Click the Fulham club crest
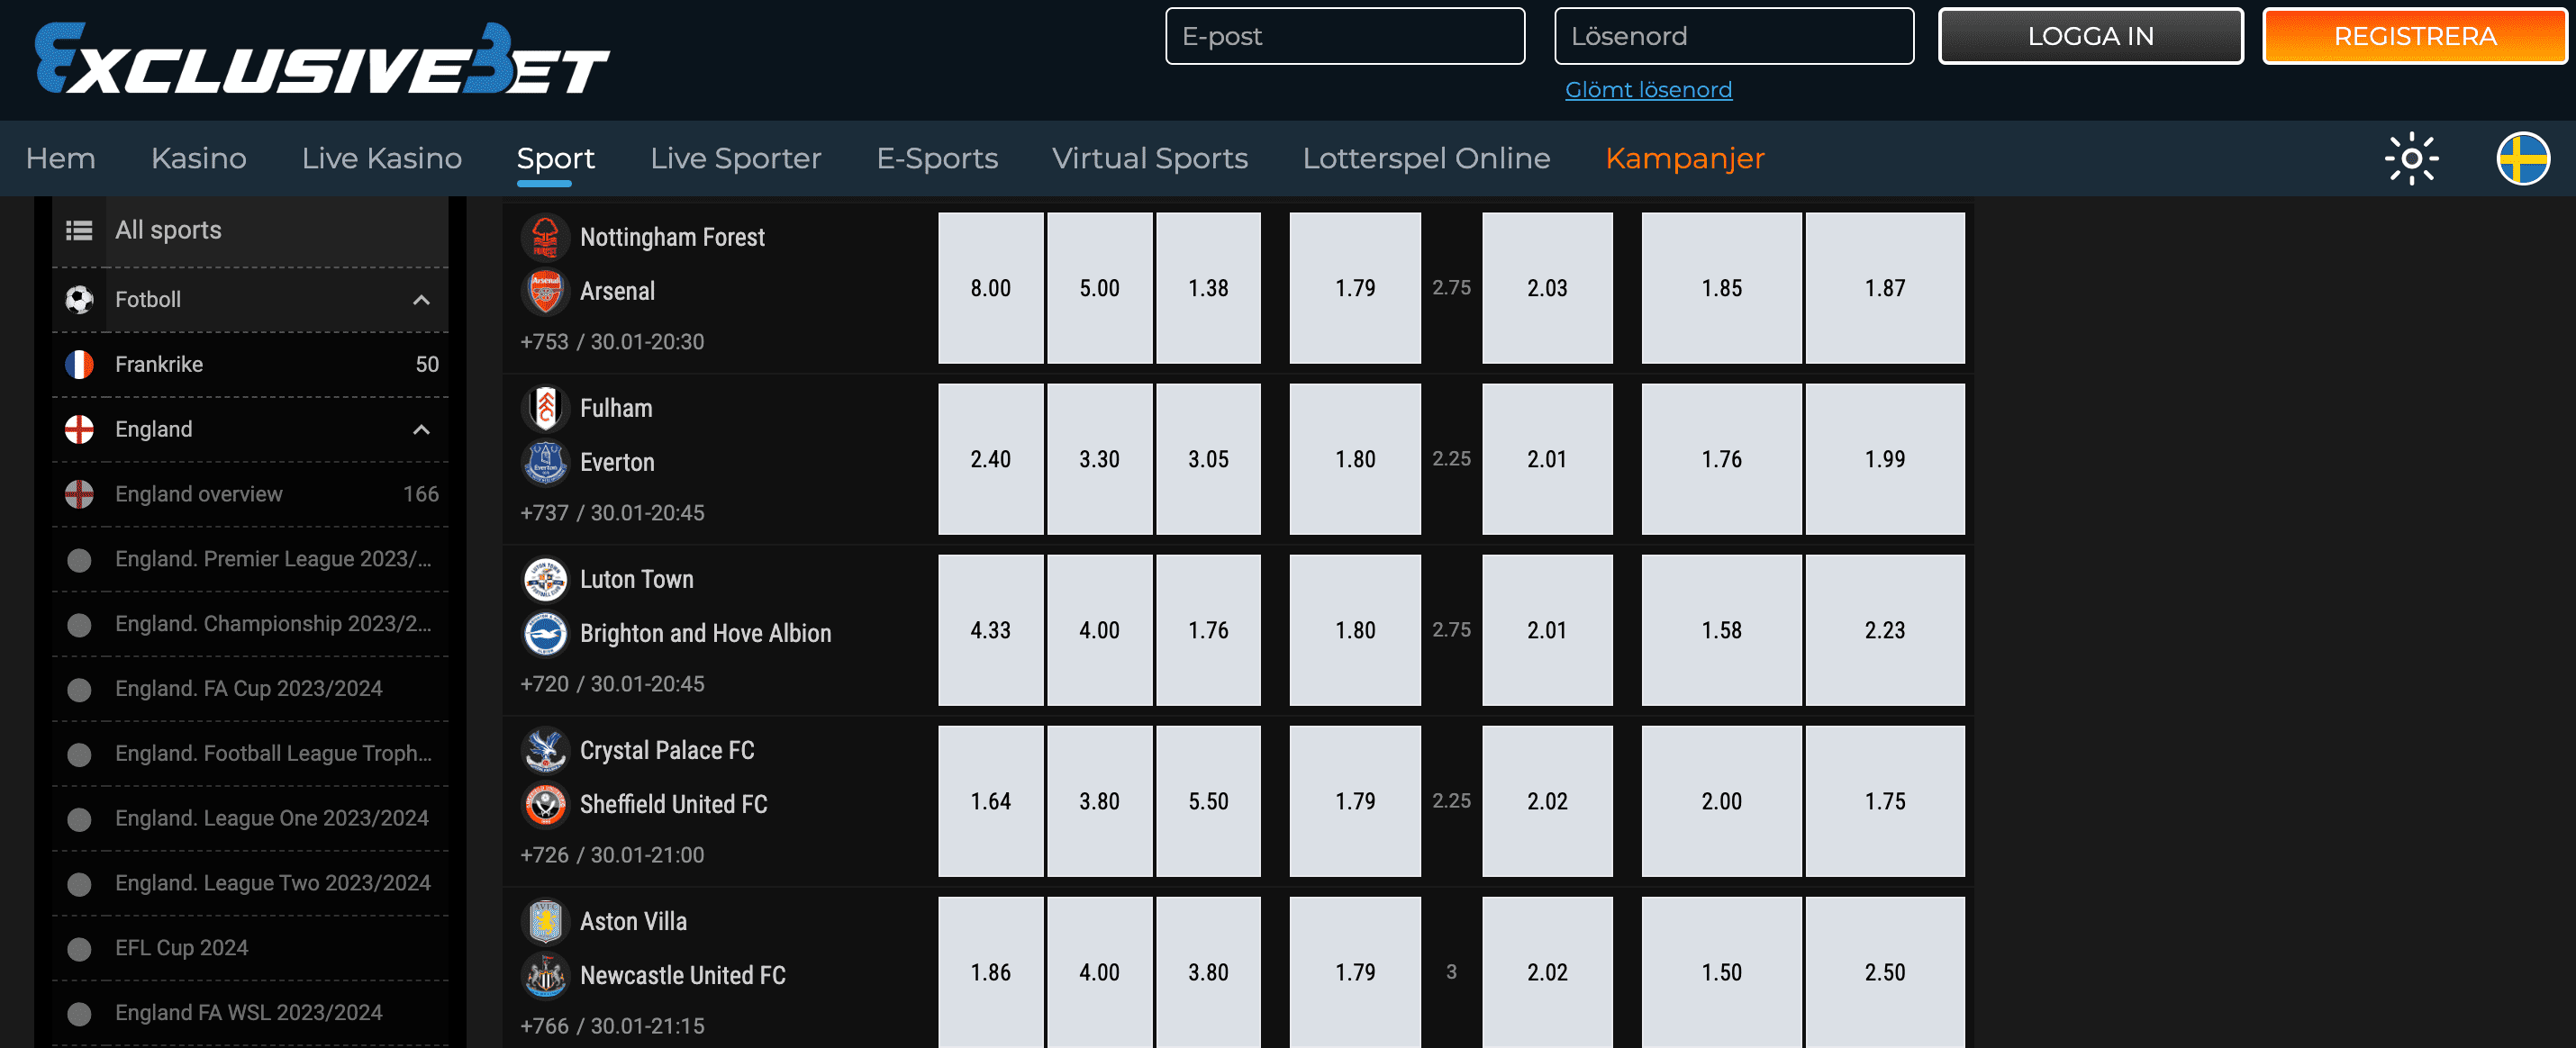 click(x=545, y=408)
